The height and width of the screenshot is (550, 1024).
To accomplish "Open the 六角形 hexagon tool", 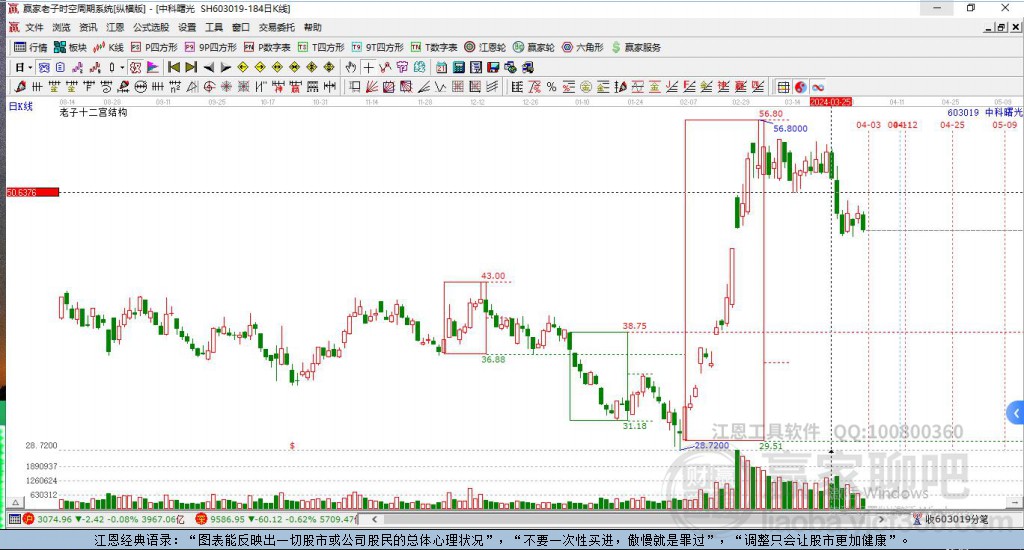I will click(583, 47).
